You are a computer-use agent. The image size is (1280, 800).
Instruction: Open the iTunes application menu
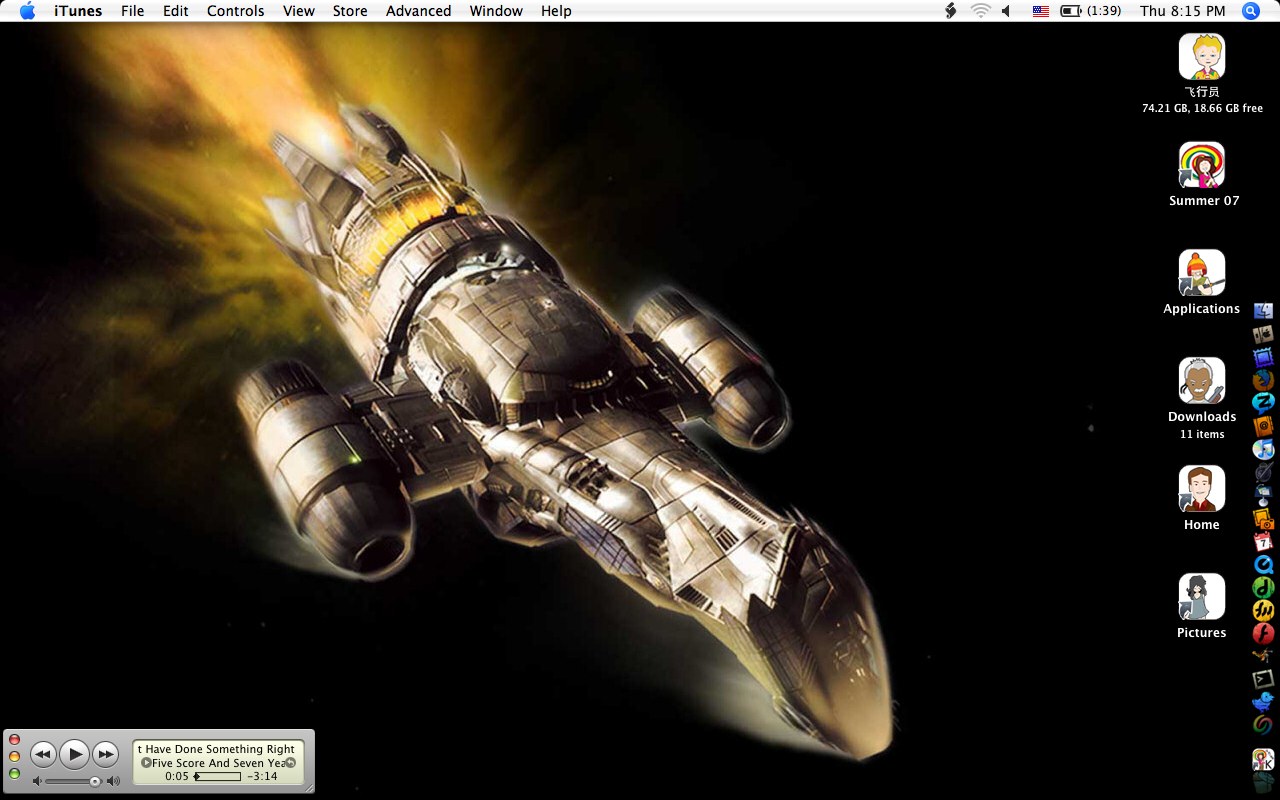coord(78,11)
